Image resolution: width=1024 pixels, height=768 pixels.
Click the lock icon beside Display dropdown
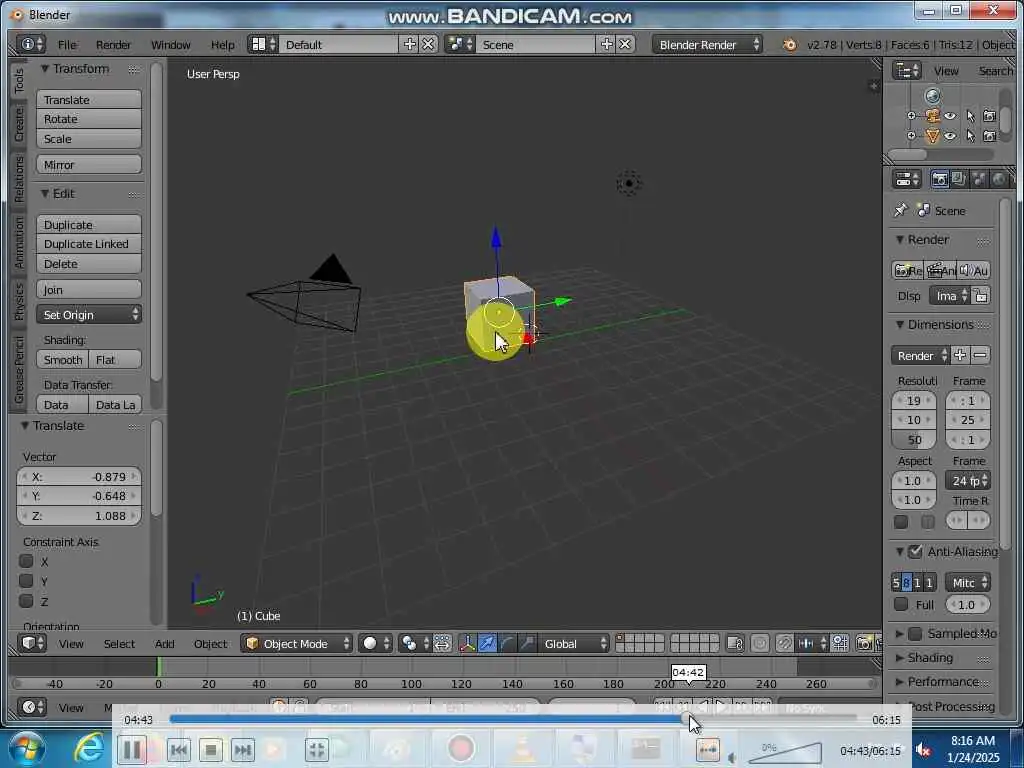[981, 296]
